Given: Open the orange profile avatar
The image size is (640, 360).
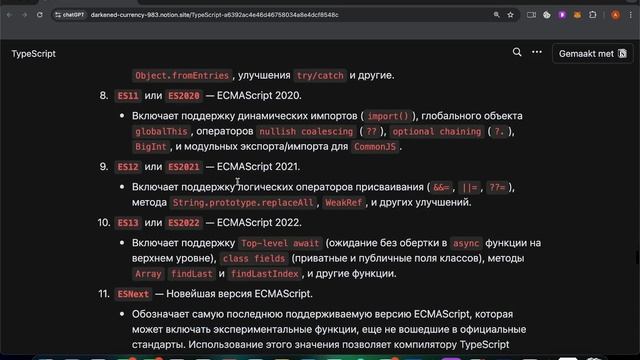Looking at the screenshot, I should click(616, 15).
